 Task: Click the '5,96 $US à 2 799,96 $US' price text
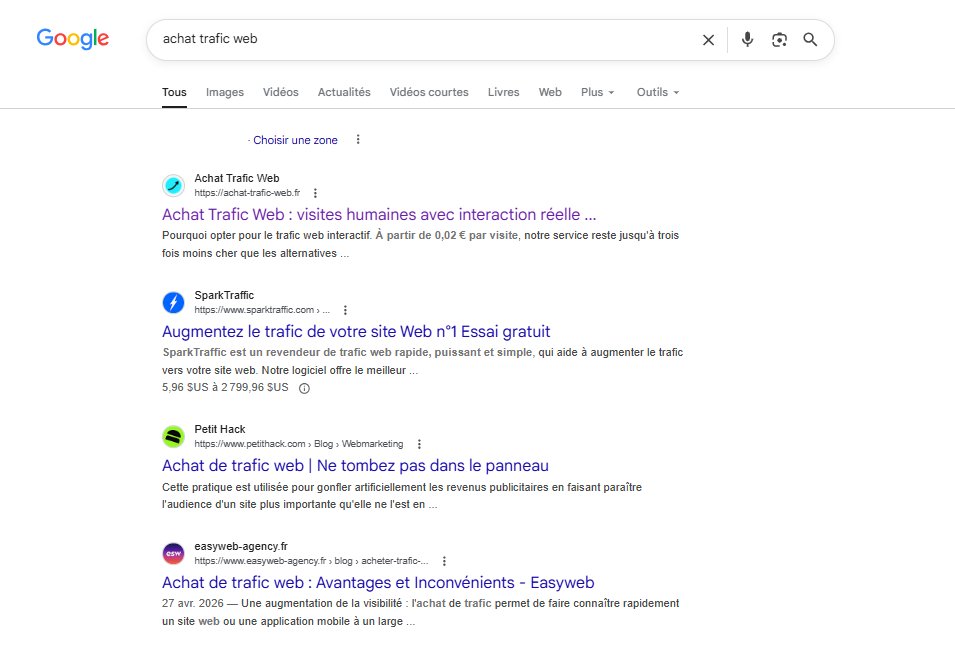coord(225,387)
